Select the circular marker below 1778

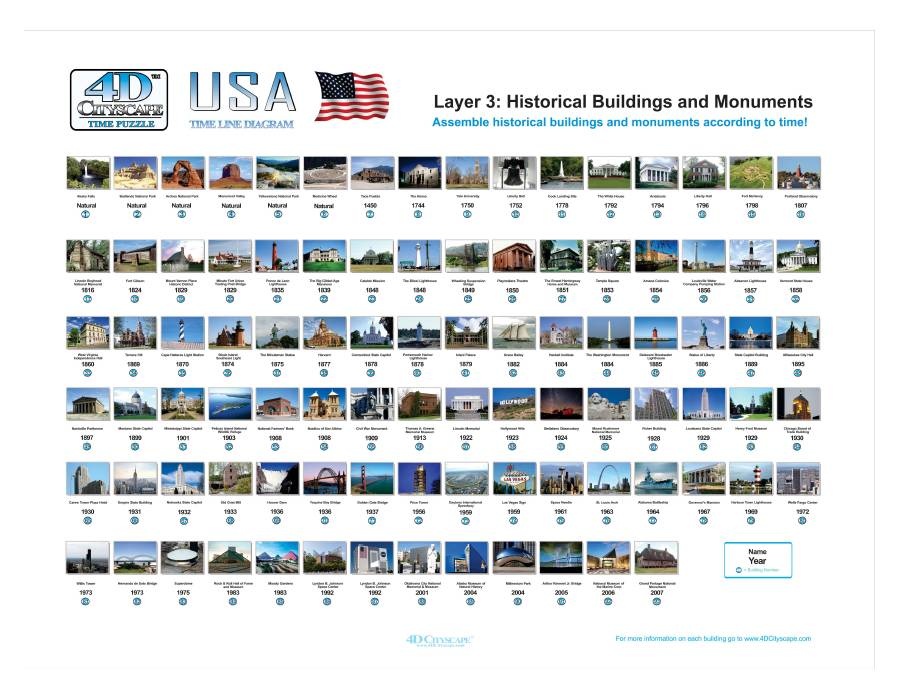[x=562, y=215]
